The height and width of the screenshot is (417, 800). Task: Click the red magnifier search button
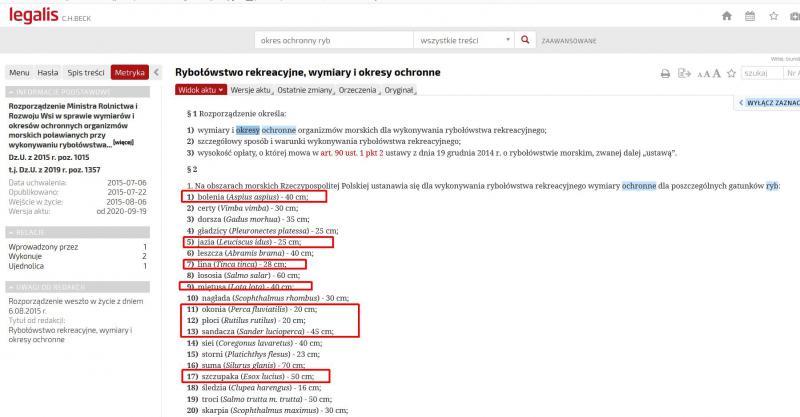click(x=525, y=40)
